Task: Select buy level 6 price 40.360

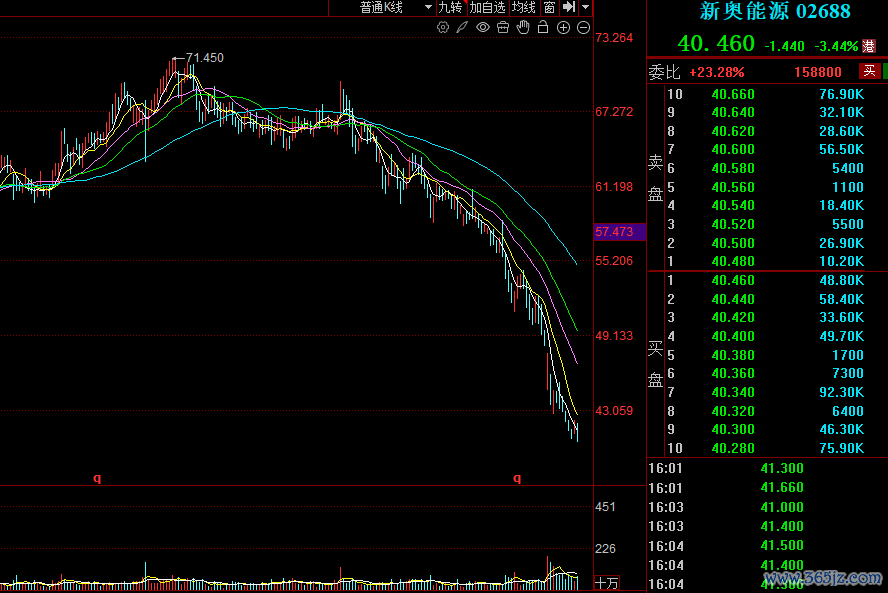Action: coord(733,373)
